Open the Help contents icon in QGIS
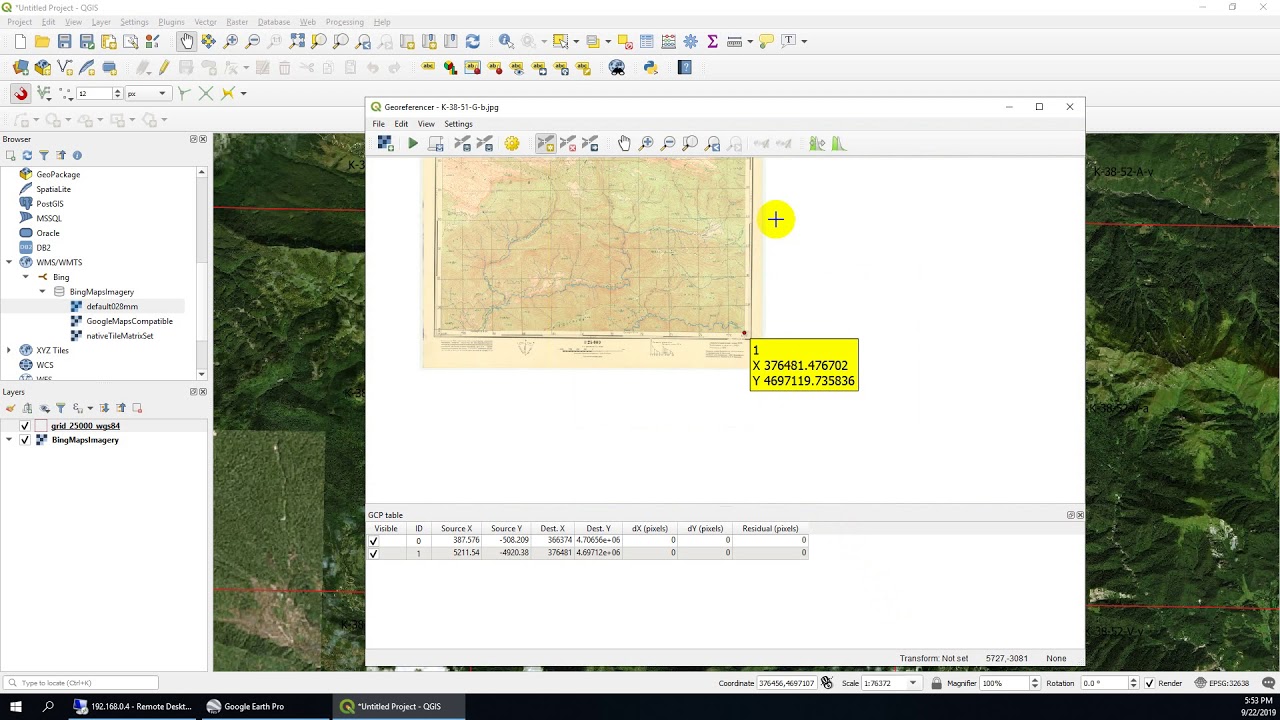 click(x=685, y=68)
